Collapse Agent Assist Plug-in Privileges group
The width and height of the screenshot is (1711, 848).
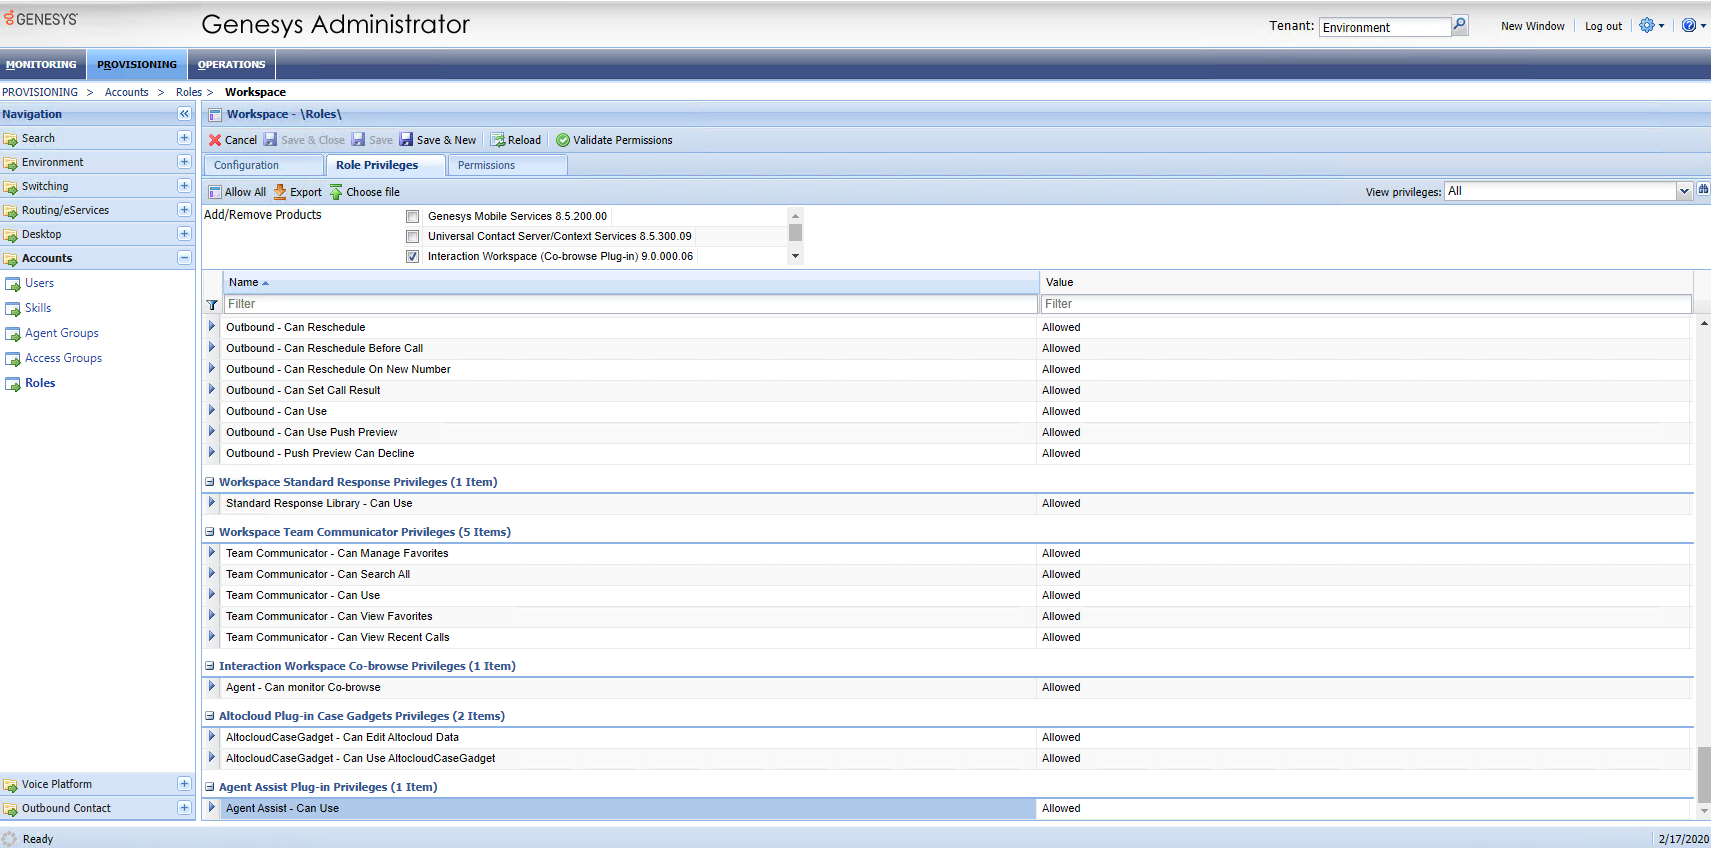(x=210, y=787)
